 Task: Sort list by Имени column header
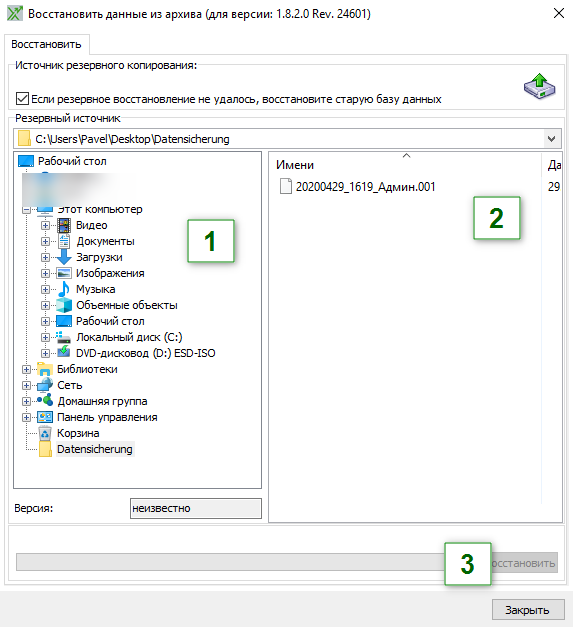coord(295,165)
